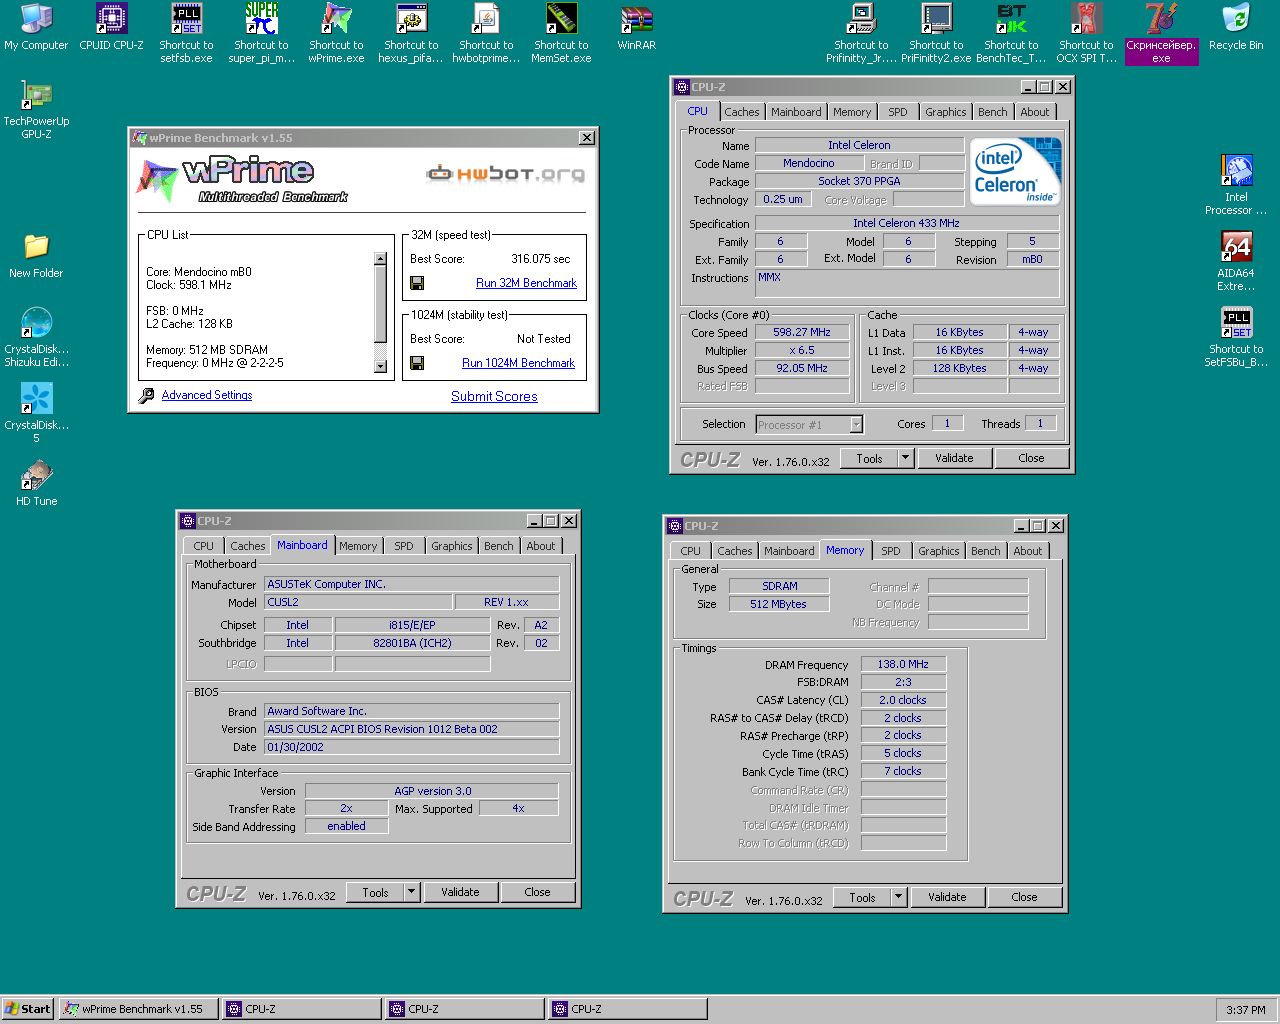Image resolution: width=1280 pixels, height=1024 pixels.
Task: Click the Close button in Mainboard window
Action: (x=537, y=892)
